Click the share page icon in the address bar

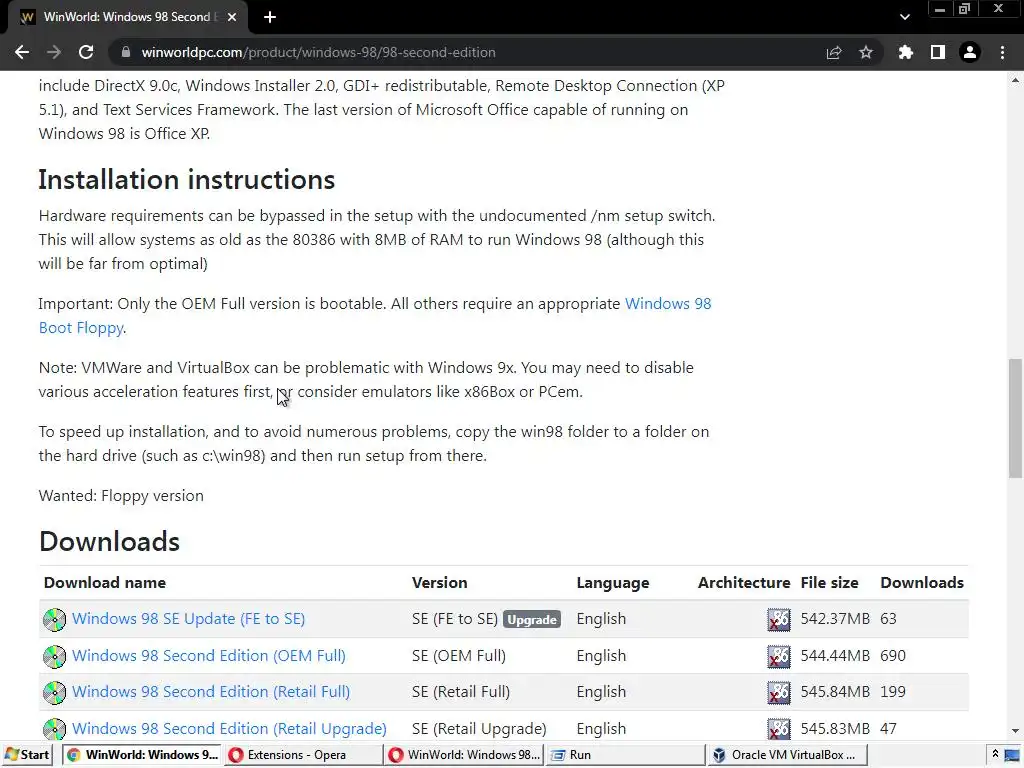pos(833,52)
